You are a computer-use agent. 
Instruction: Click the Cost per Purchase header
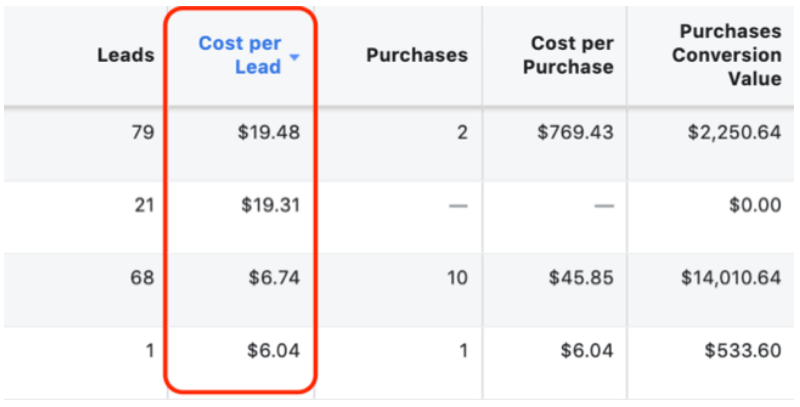pos(572,55)
